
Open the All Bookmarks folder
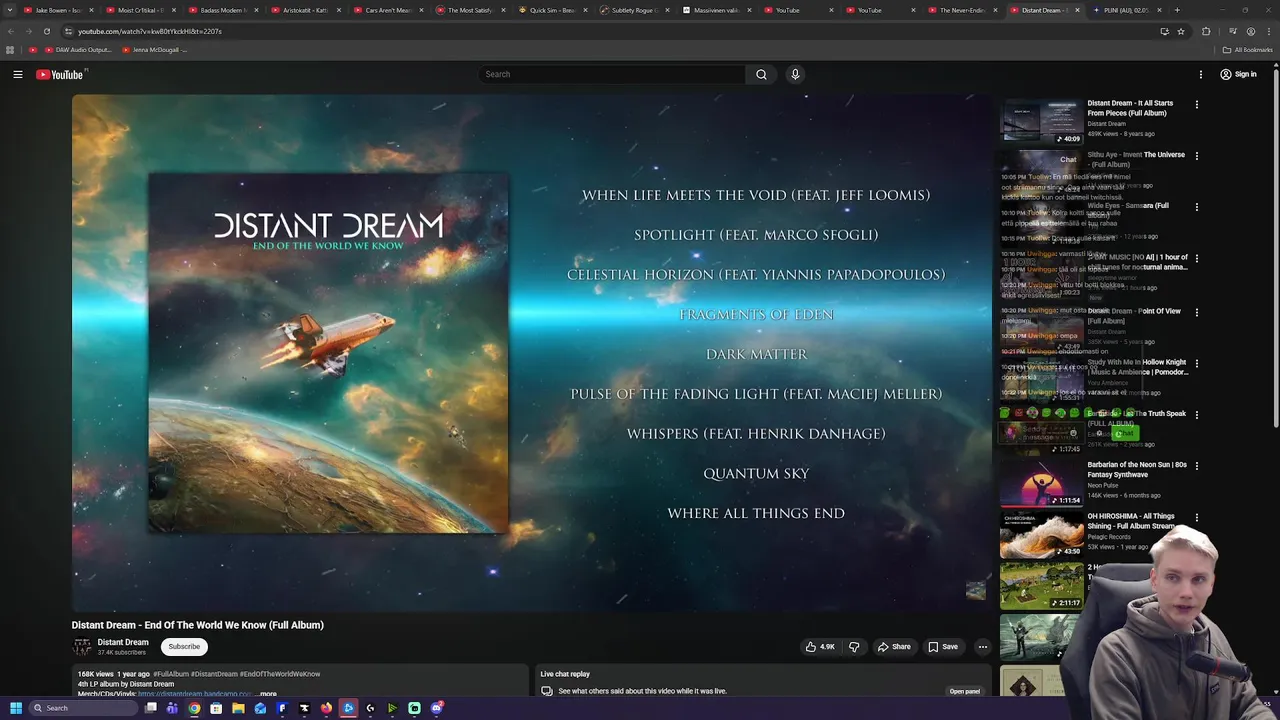[1247, 50]
